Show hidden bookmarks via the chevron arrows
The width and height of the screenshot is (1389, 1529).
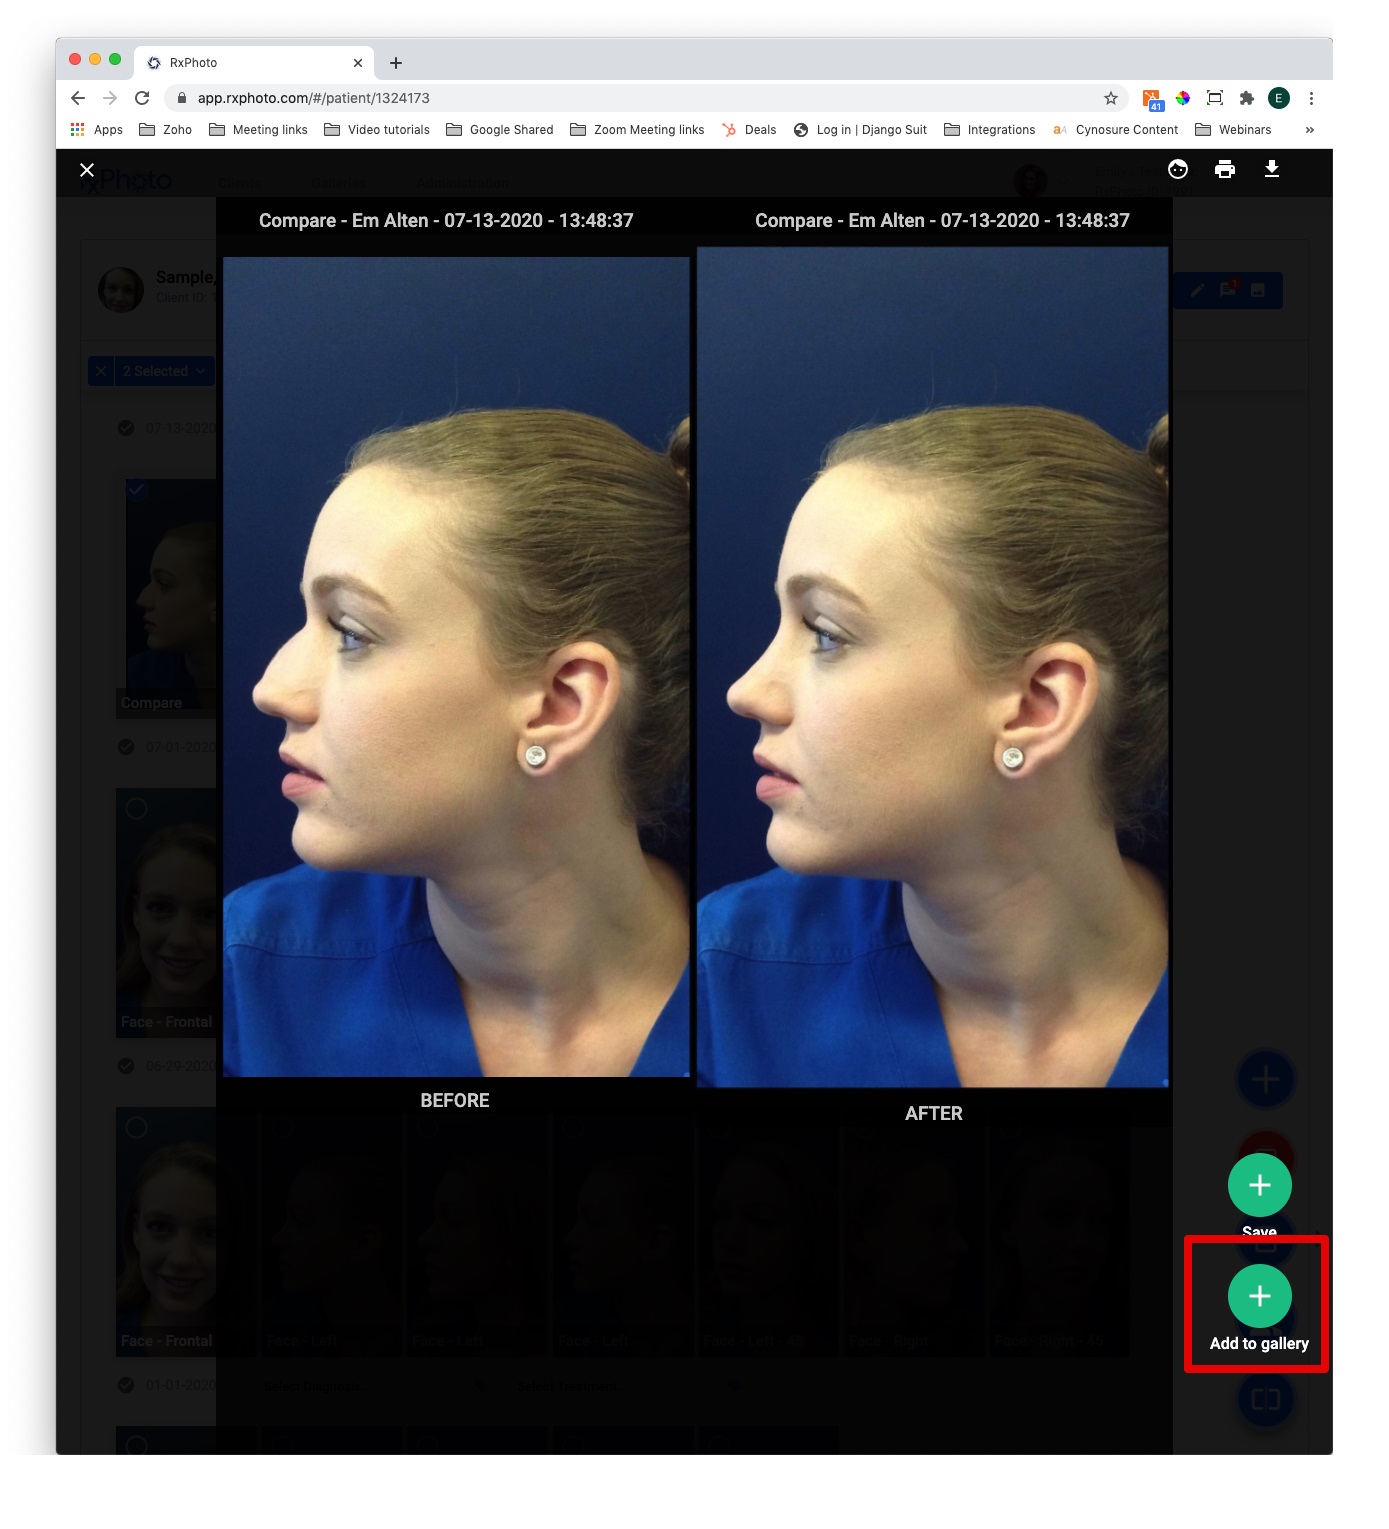1310,129
